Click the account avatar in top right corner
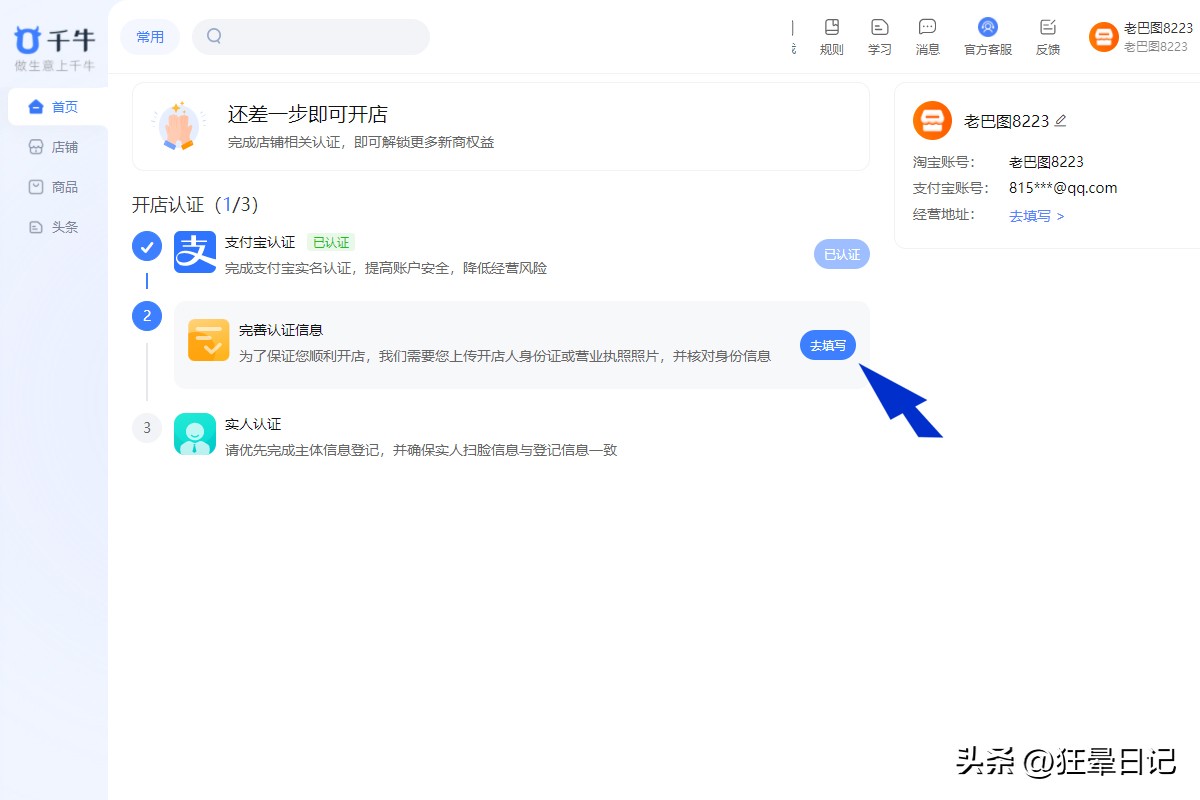Viewport: 1200px width, 800px height. coord(1103,36)
